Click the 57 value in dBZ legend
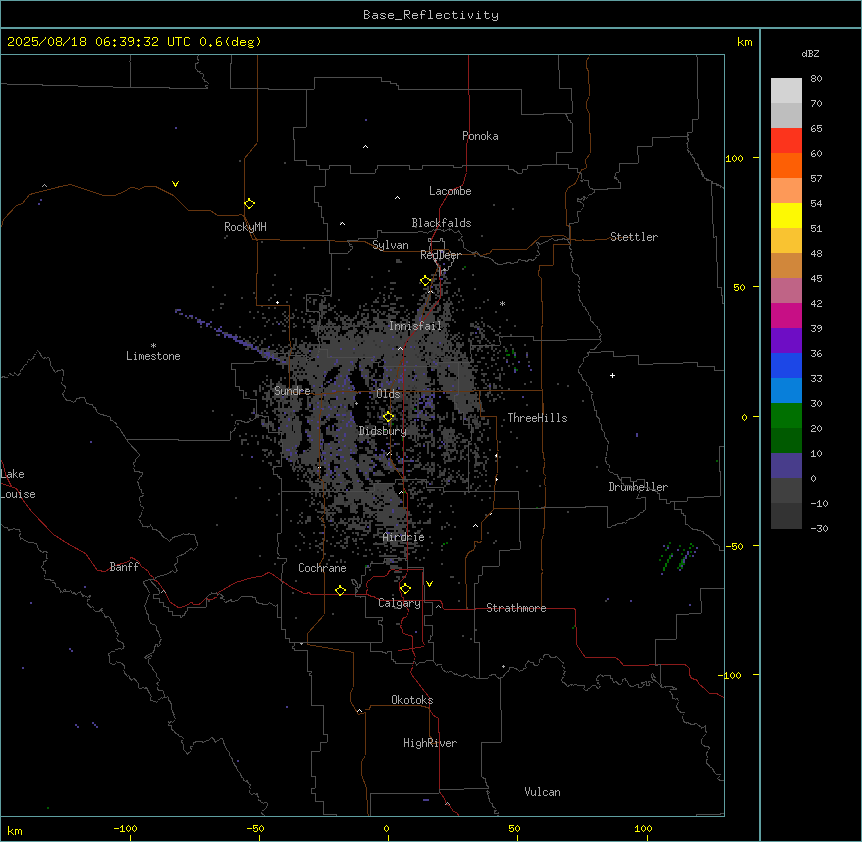This screenshot has width=862, height=842. (x=816, y=178)
